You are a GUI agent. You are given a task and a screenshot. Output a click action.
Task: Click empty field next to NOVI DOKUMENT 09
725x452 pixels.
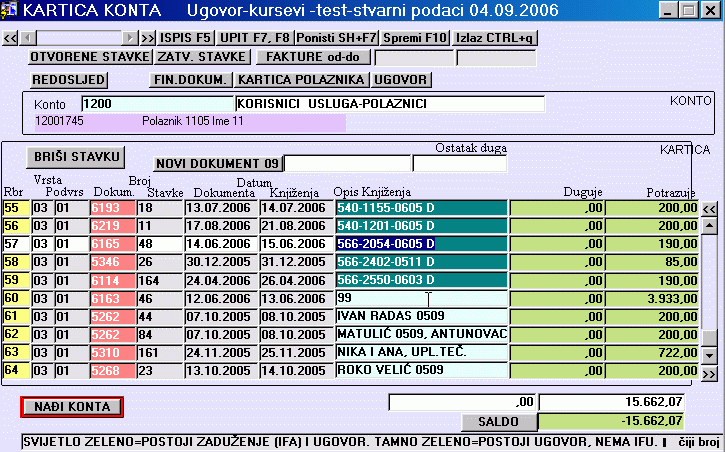tap(347, 164)
